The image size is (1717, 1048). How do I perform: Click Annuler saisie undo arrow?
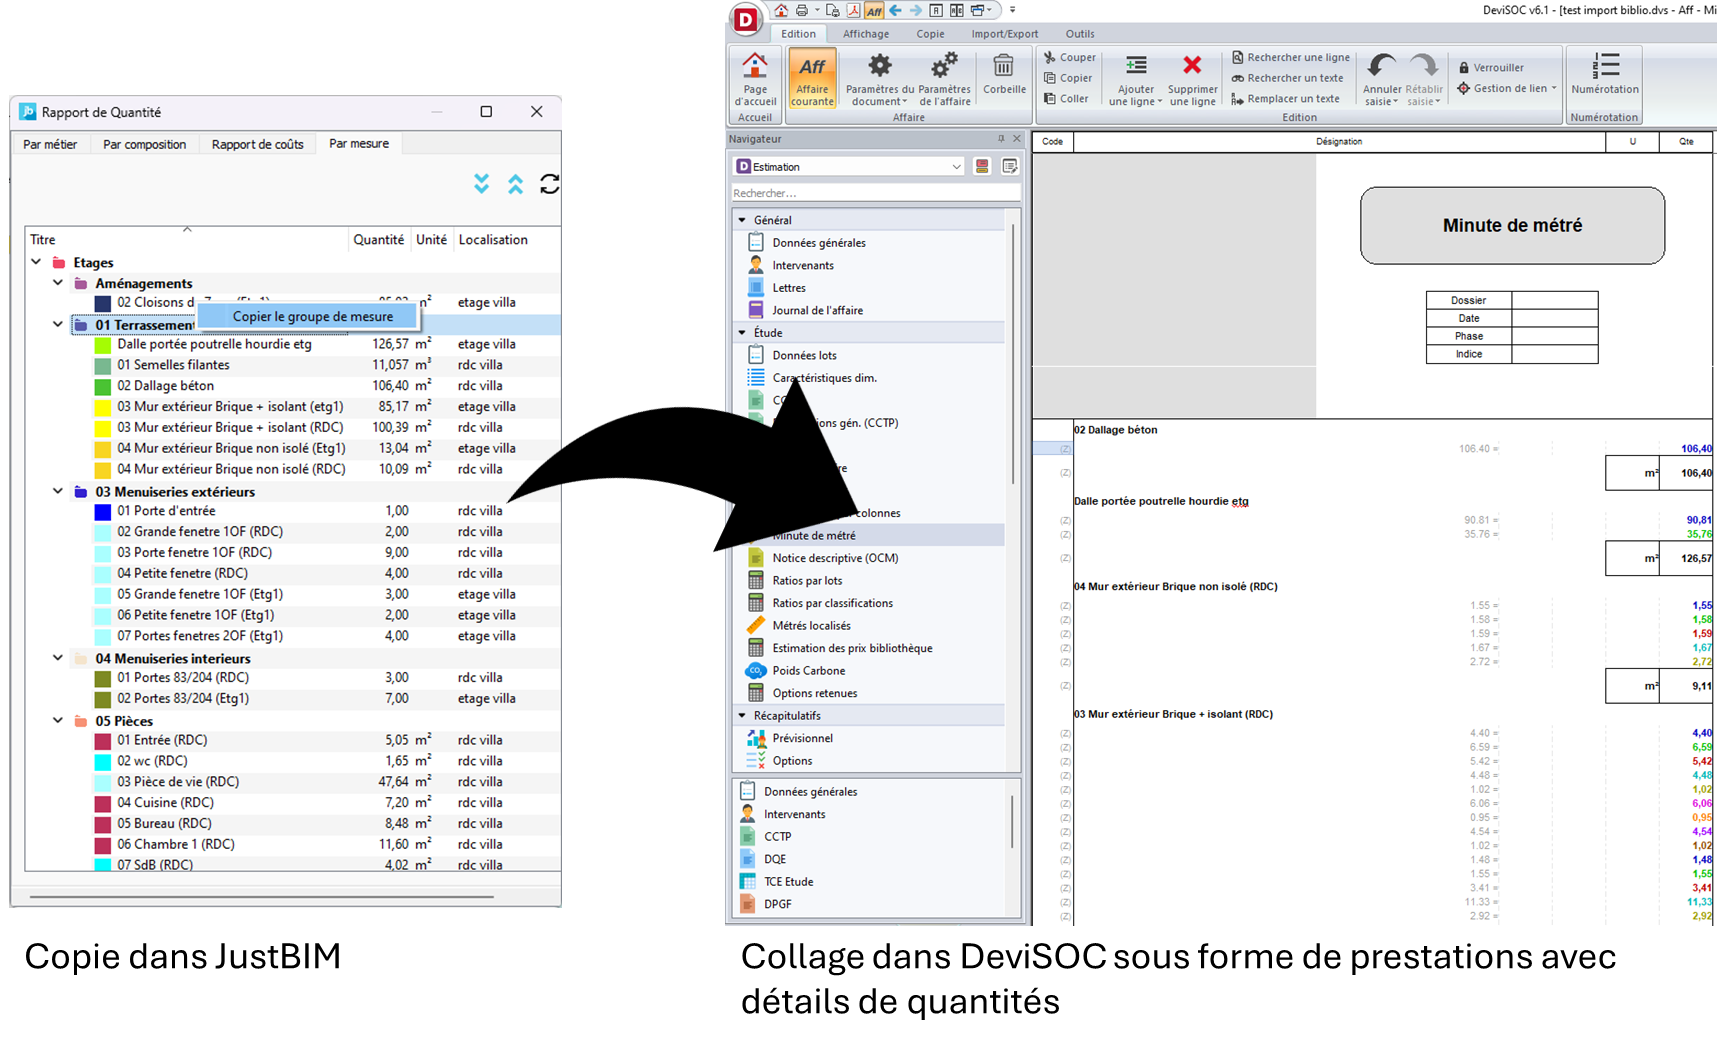[1381, 66]
